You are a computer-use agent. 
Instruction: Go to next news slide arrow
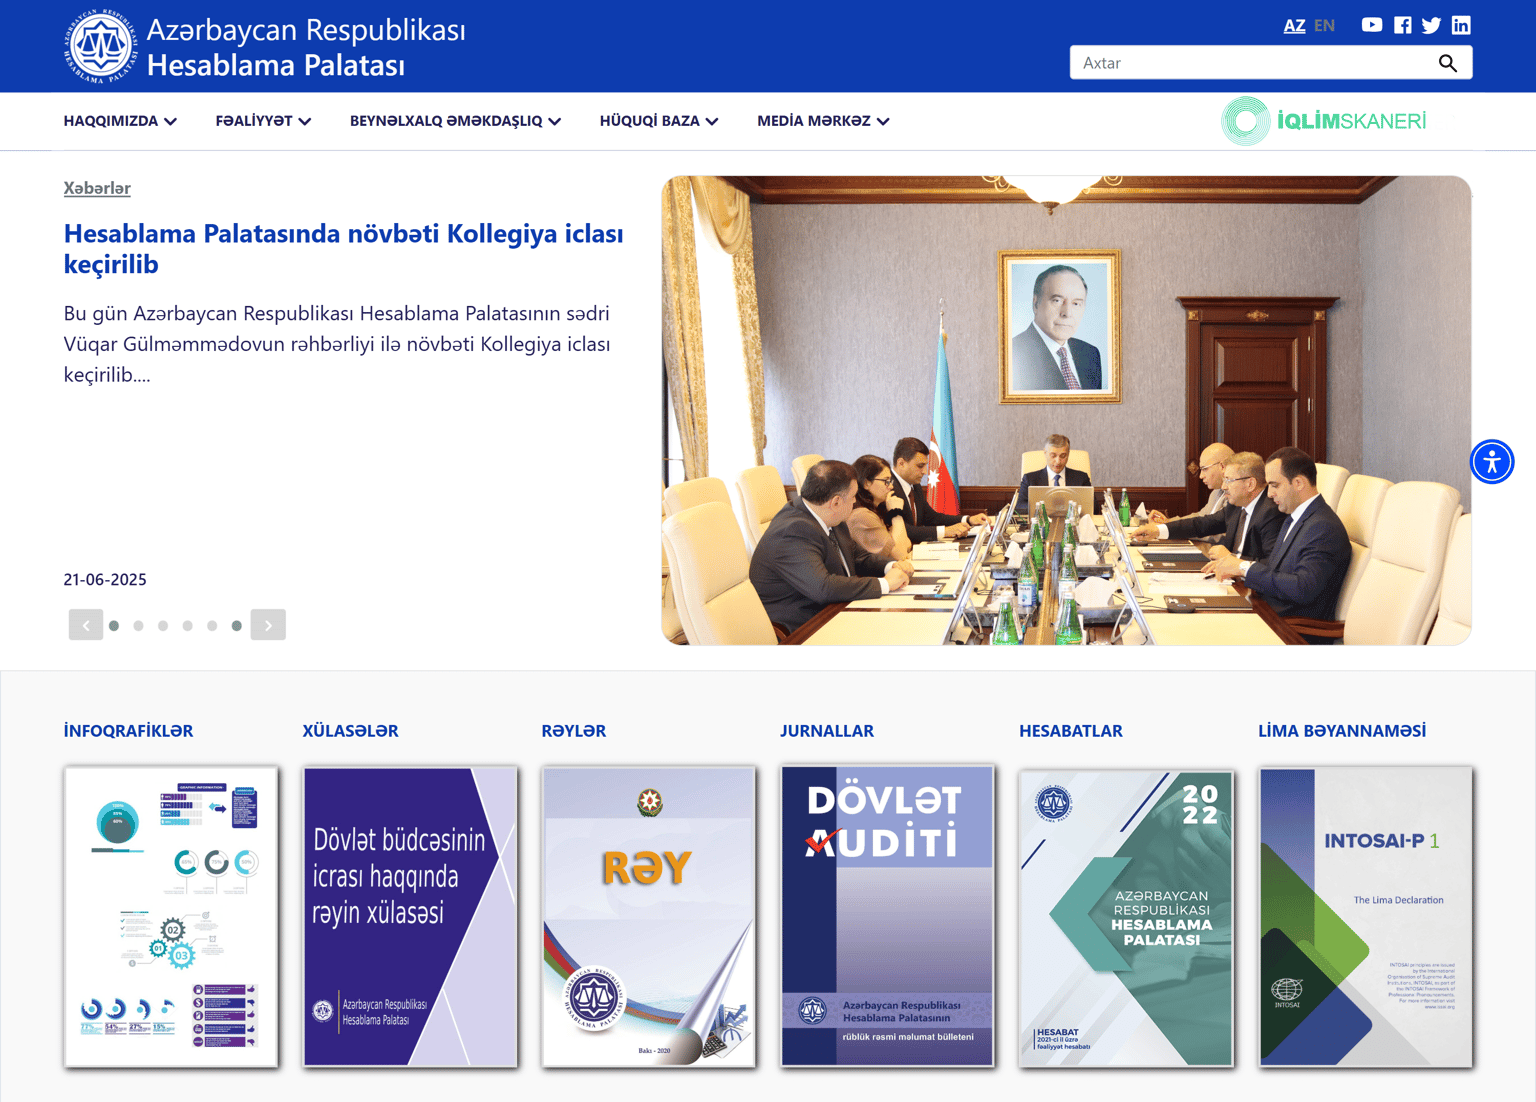point(268,625)
